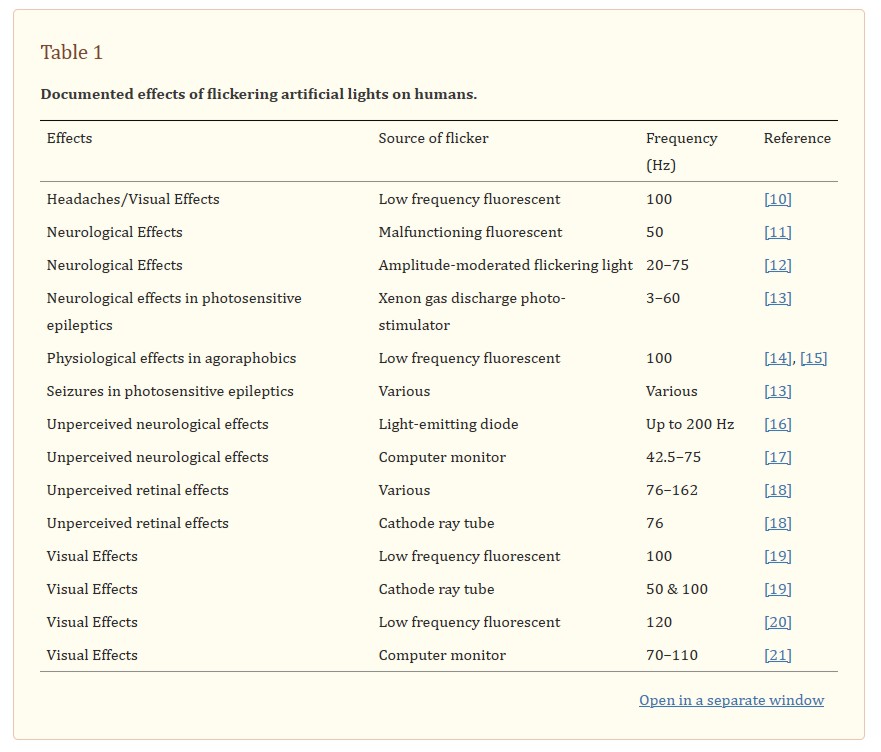Open reference [19] in the 50 & 100 row

coord(778,590)
